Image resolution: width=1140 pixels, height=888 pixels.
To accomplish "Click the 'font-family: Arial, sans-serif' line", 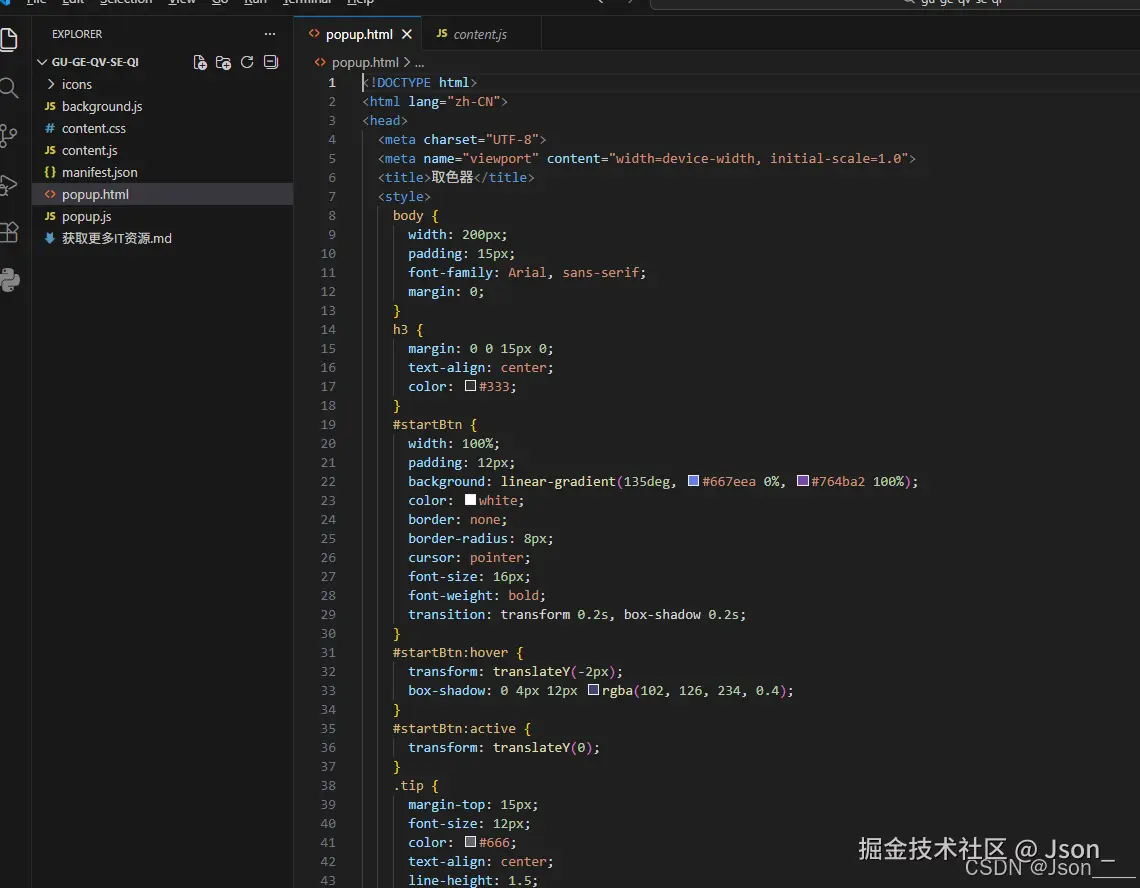I will click(x=527, y=273).
